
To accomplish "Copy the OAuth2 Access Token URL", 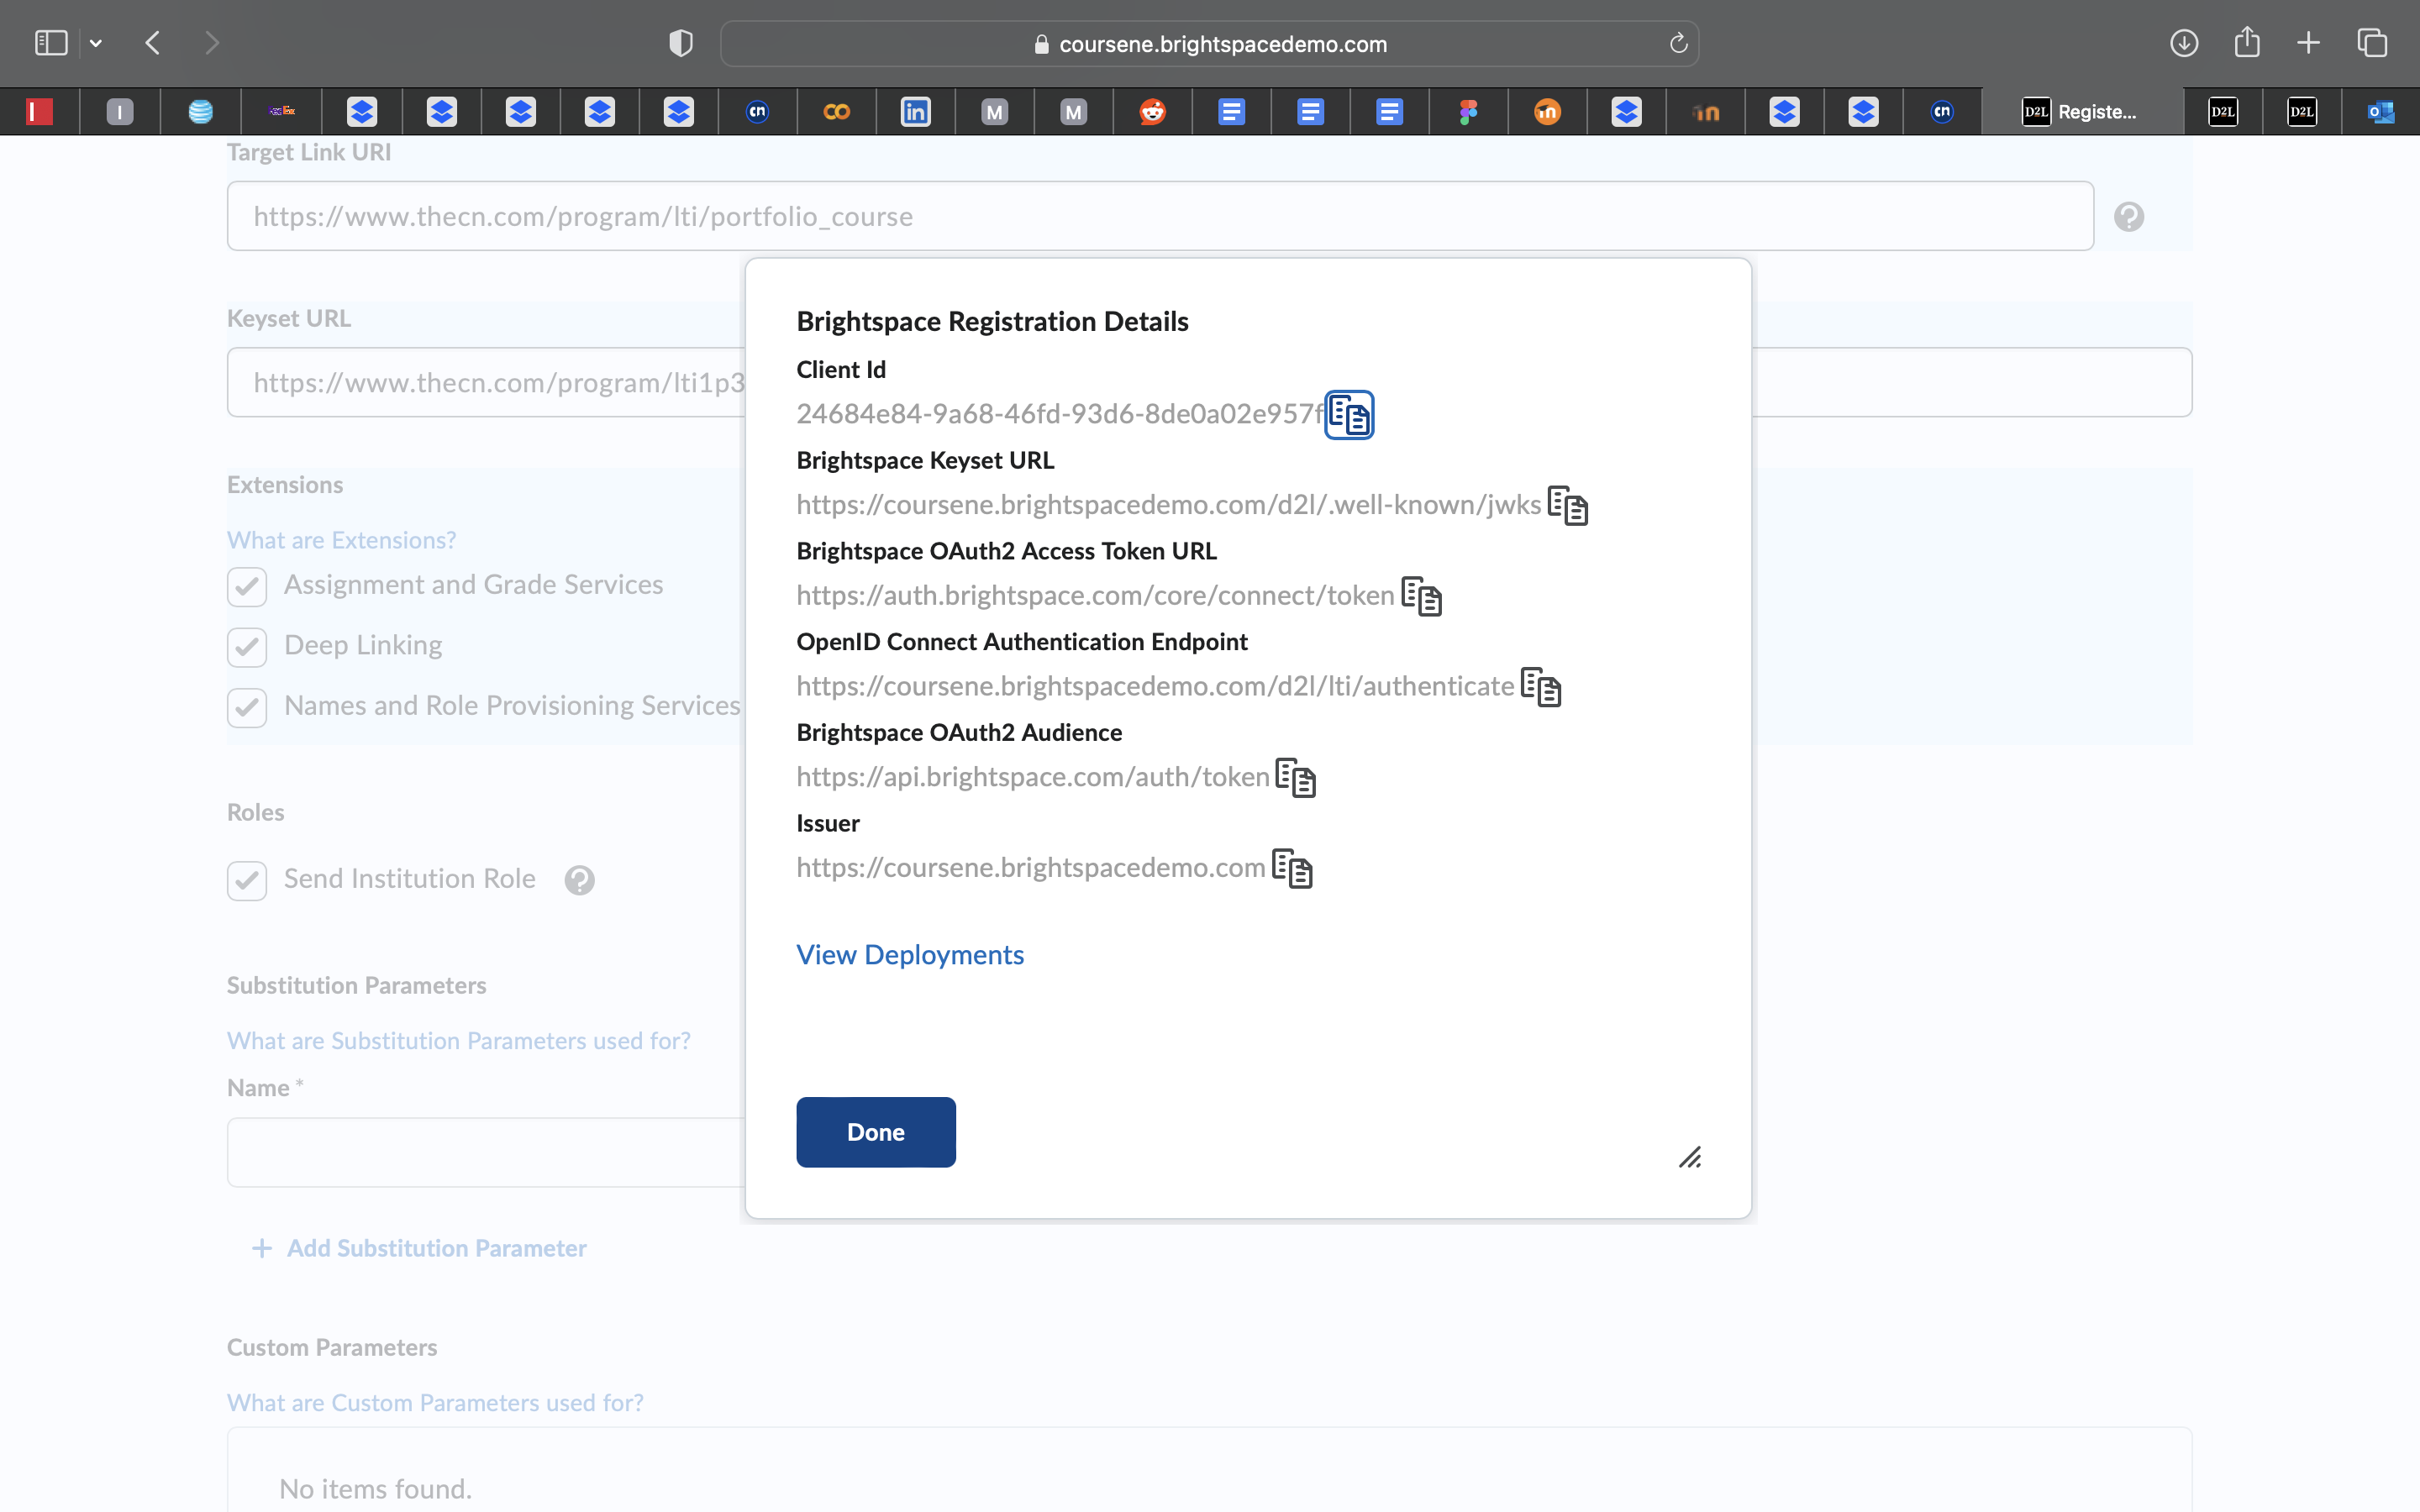I will click(1421, 596).
